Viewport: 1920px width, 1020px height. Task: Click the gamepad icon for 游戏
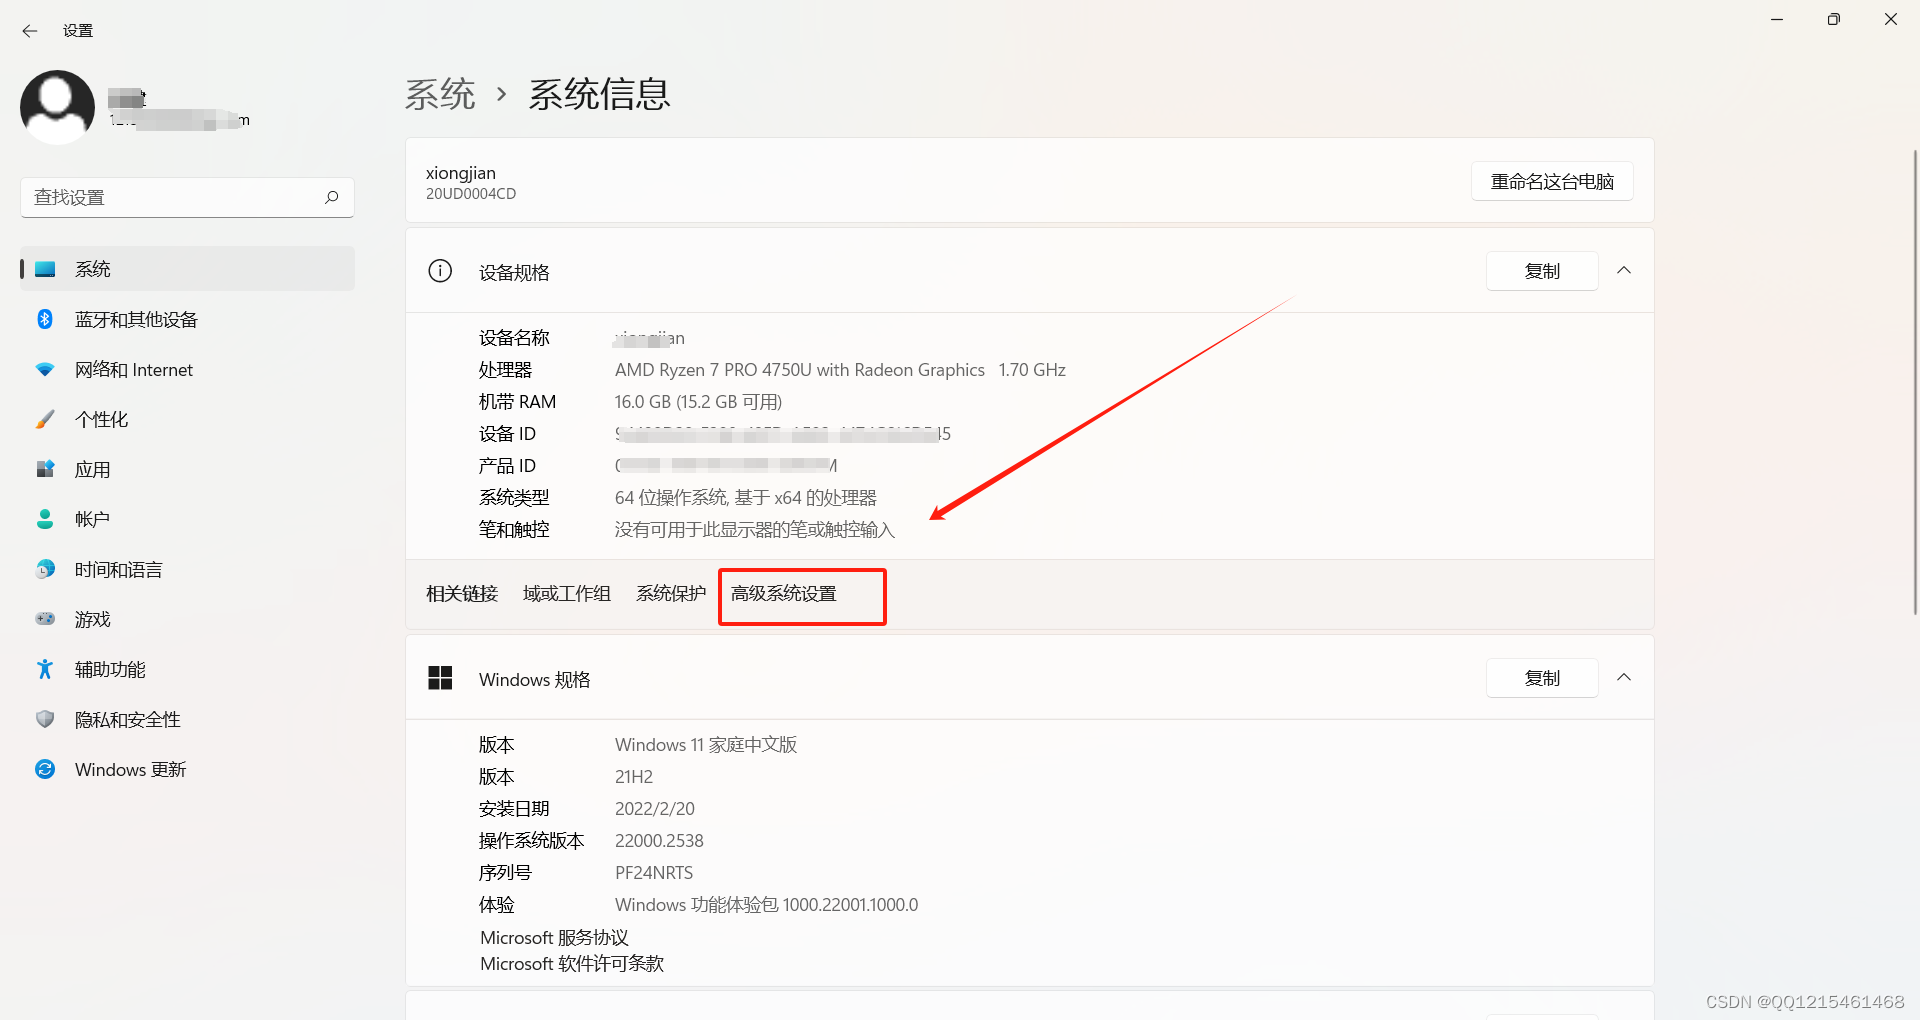[x=45, y=619]
